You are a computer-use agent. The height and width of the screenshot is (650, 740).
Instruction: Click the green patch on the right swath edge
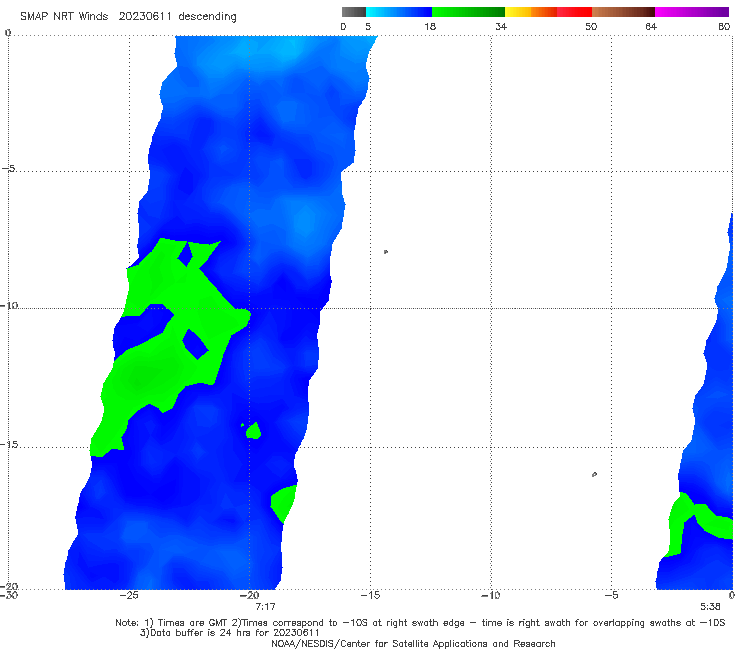(x=285, y=504)
